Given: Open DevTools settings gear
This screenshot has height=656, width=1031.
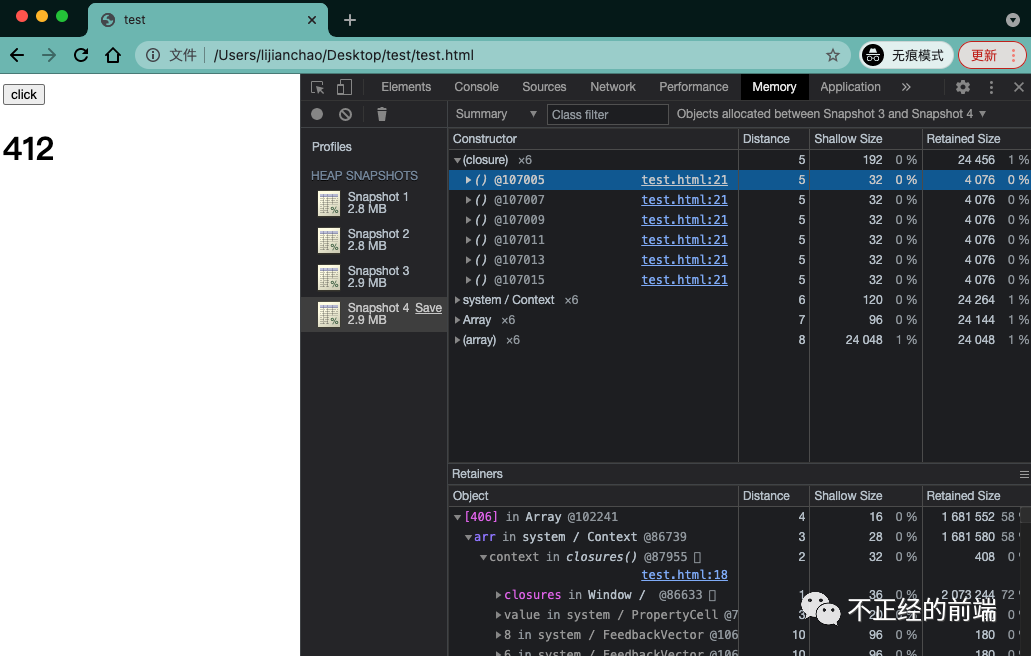Looking at the screenshot, I should 963,87.
